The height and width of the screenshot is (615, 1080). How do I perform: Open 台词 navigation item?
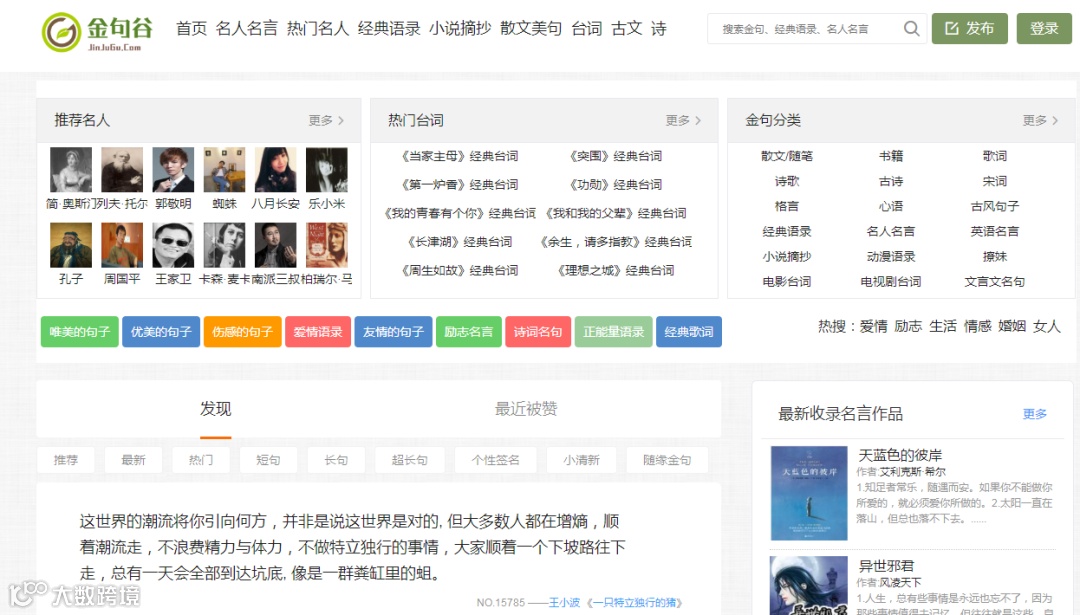point(587,29)
